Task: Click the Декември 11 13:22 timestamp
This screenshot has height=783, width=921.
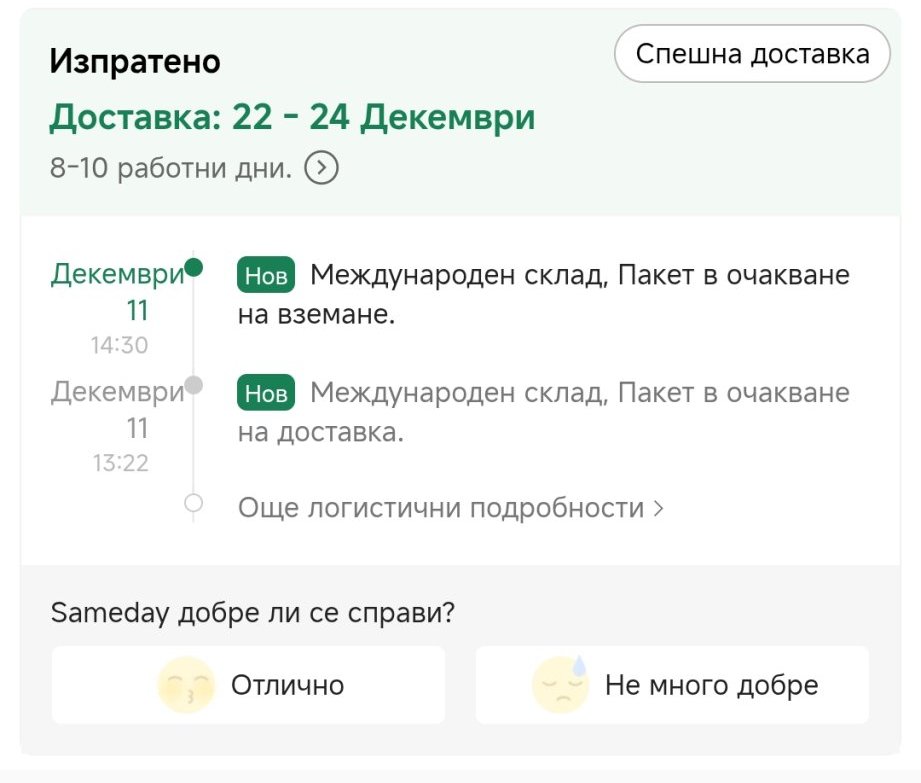Action: point(118,426)
